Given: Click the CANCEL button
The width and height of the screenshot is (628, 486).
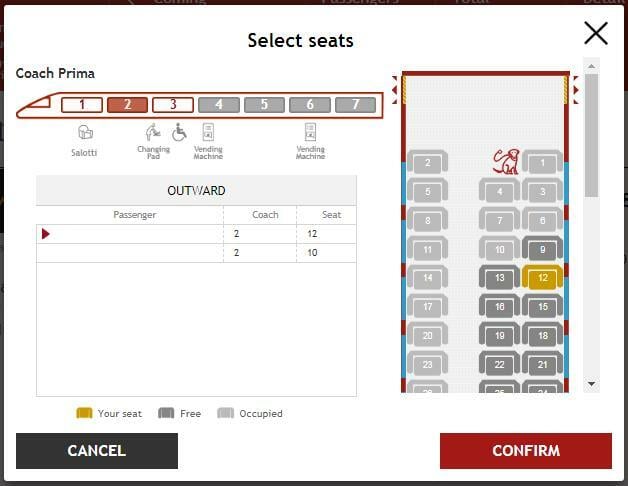Looking at the screenshot, I should [x=97, y=451].
